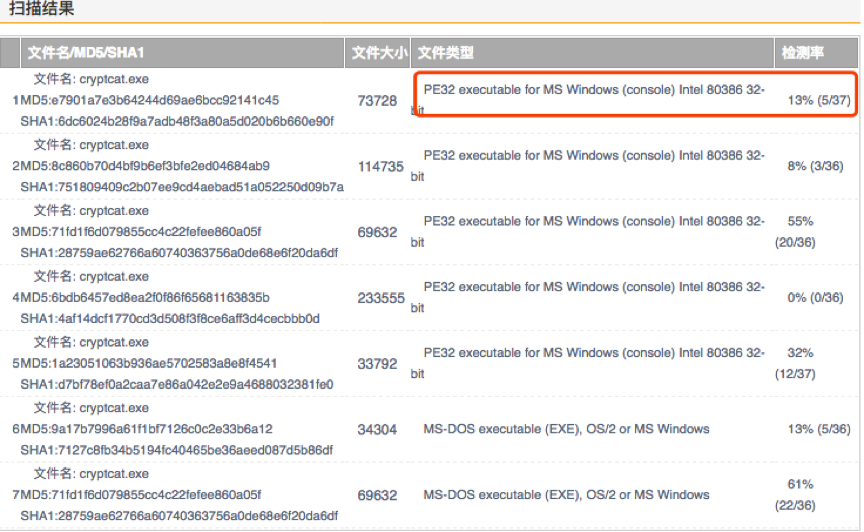The image size is (864, 532).
Task: Click the 文件大小 column header
Action: pyautogui.click(x=378, y=53)
